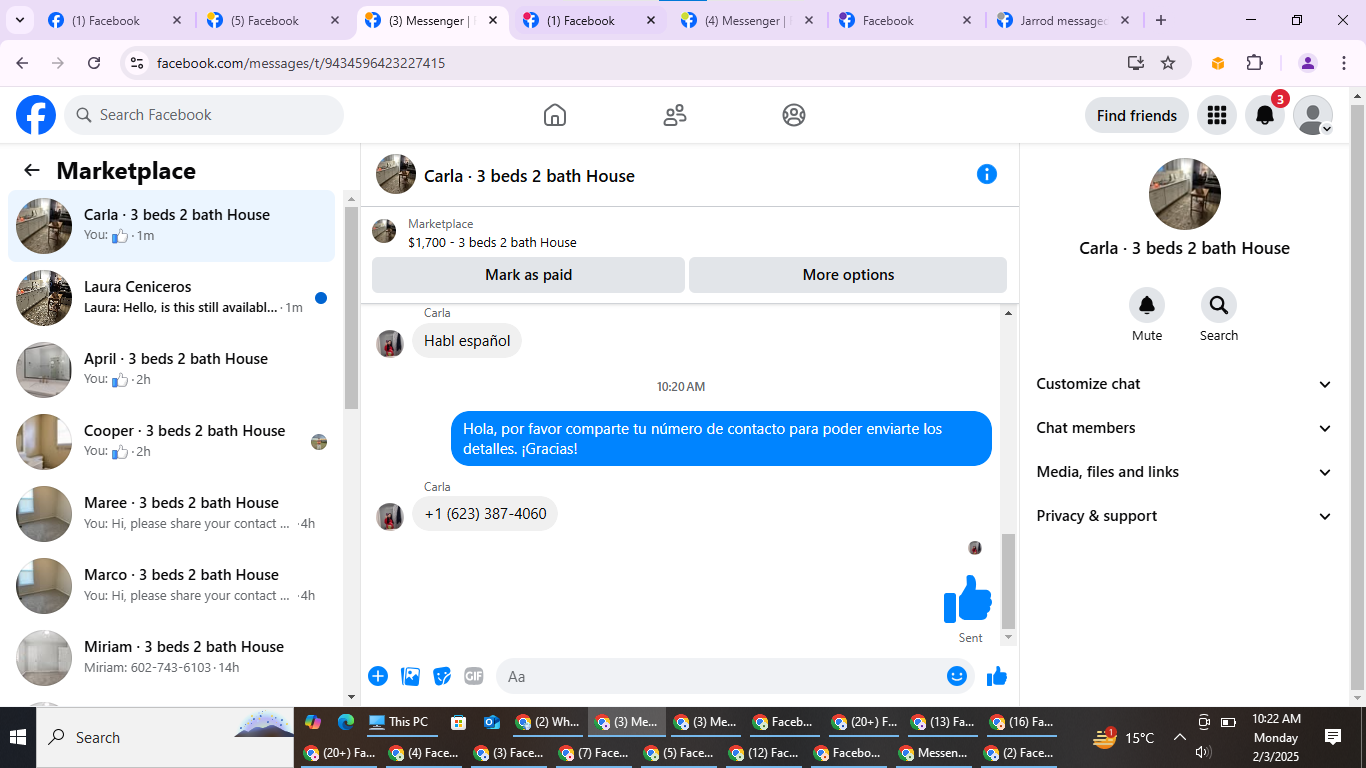Switch to the '(4) Messenger' tab
Image resolution: width=1366 pixels, height=768 pixels.
point(748,20)
